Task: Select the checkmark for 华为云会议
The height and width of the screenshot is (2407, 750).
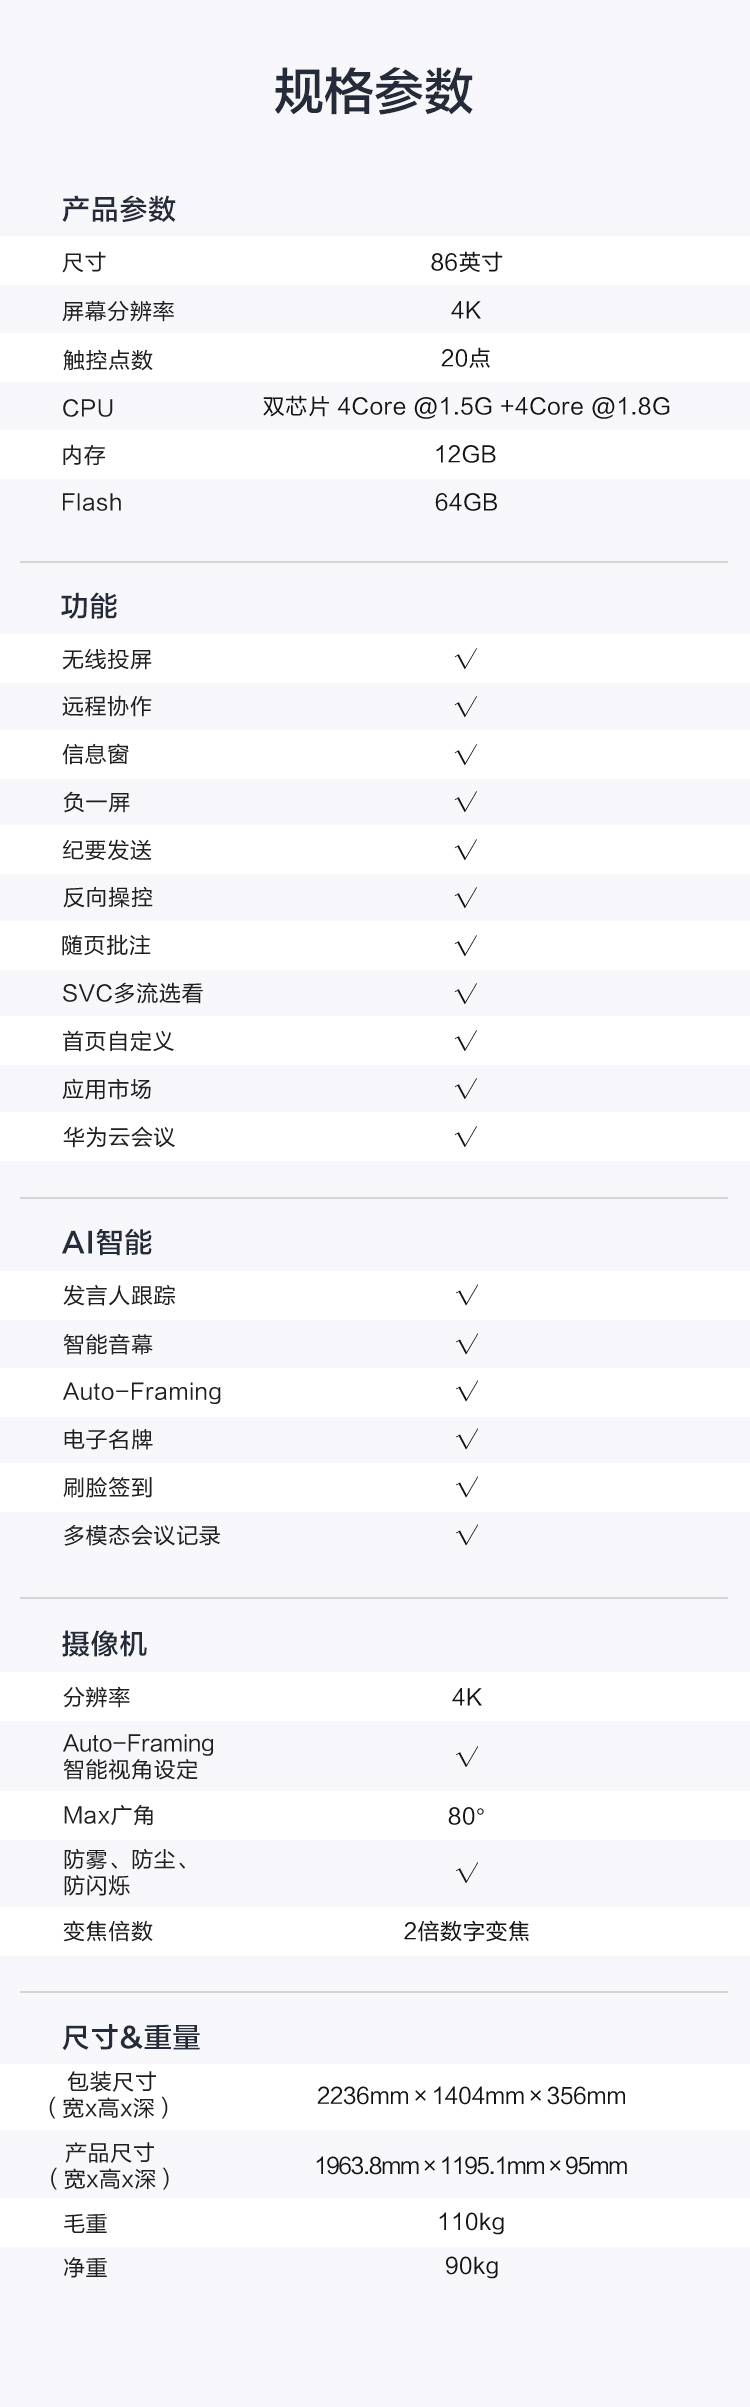Action: pyautogui.click(x=466, y=1137)
